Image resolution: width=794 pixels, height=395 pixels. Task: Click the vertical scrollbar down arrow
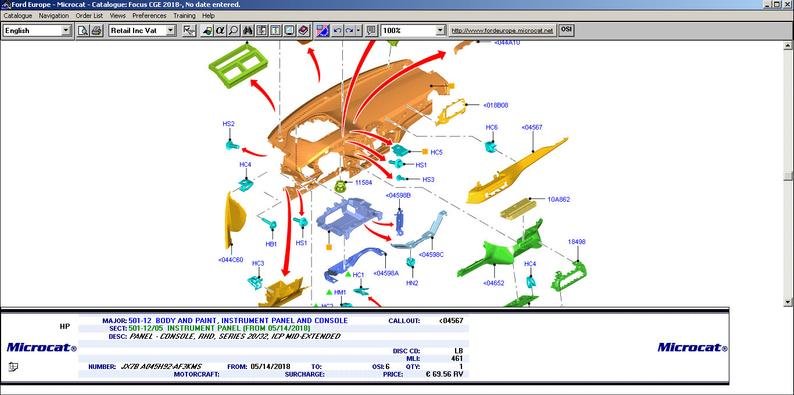click(787, 302)
